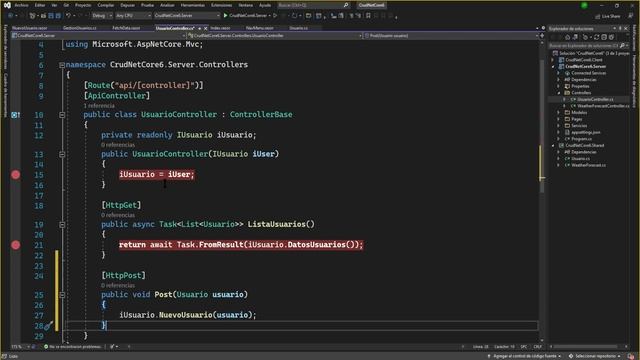Open the Any CPU platform dropdown
The height and width of the screenshot is (360, 640).
click(x=133, y=16)
